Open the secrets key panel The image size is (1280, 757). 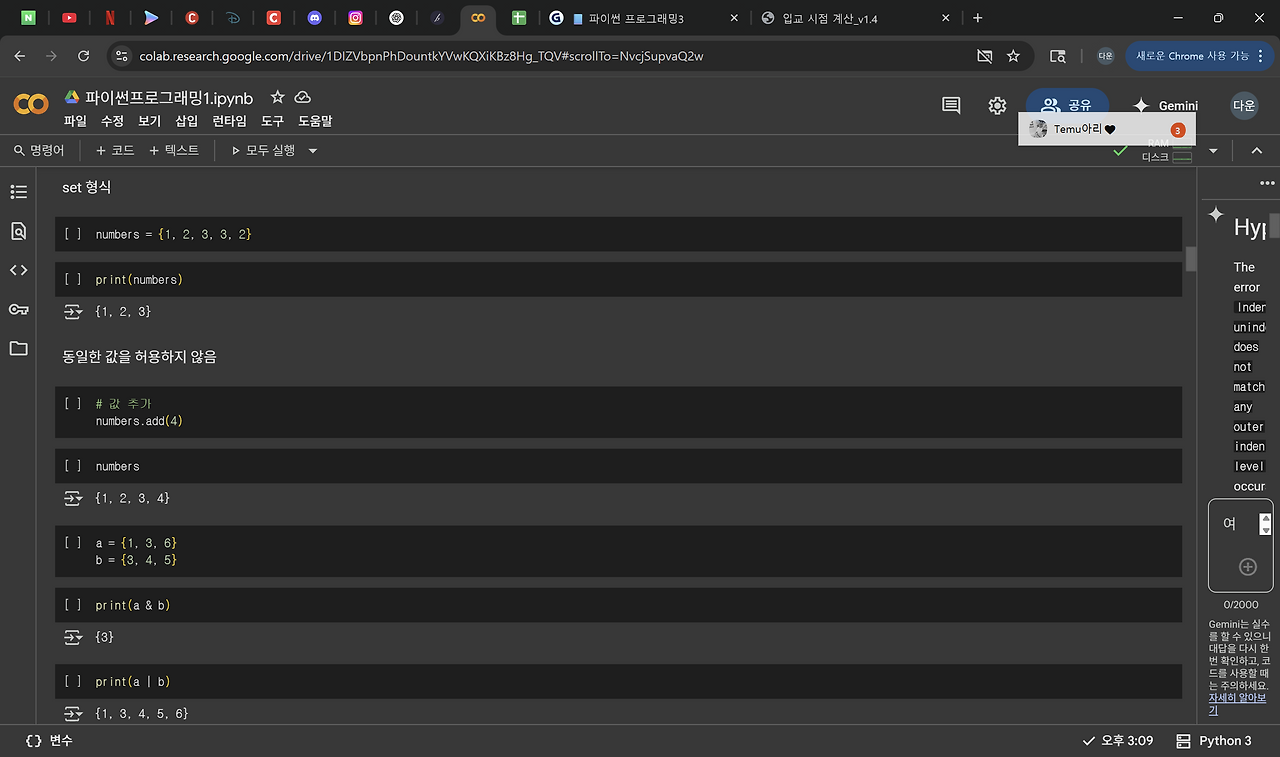pos(18,309)
